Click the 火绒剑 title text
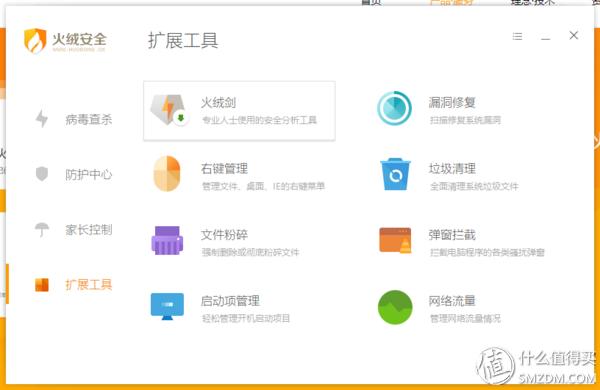The height and width of the screenshot is (390, 600). 218,102
